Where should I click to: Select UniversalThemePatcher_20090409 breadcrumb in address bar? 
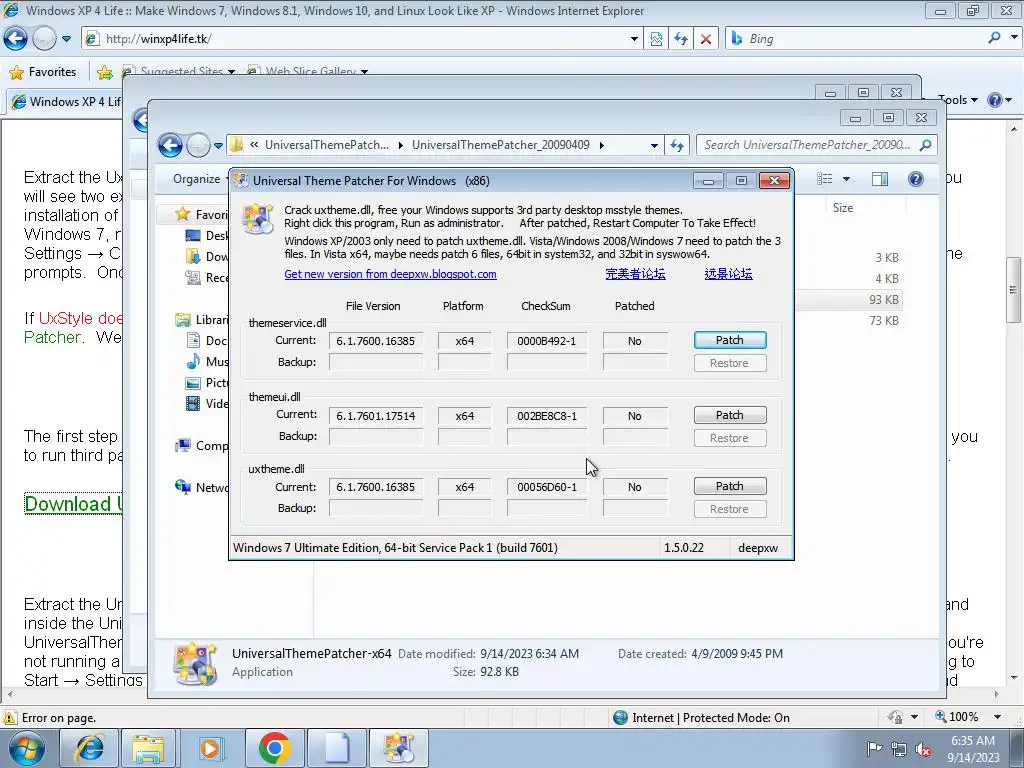pyautogui.click(x=500, y=145)
